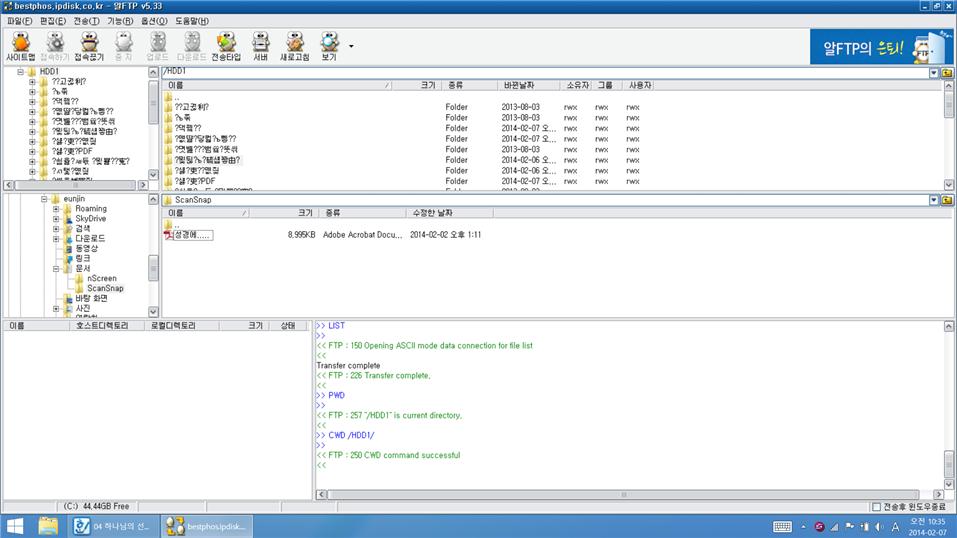Select the ScanSnap folder in tree

(105, 288)
